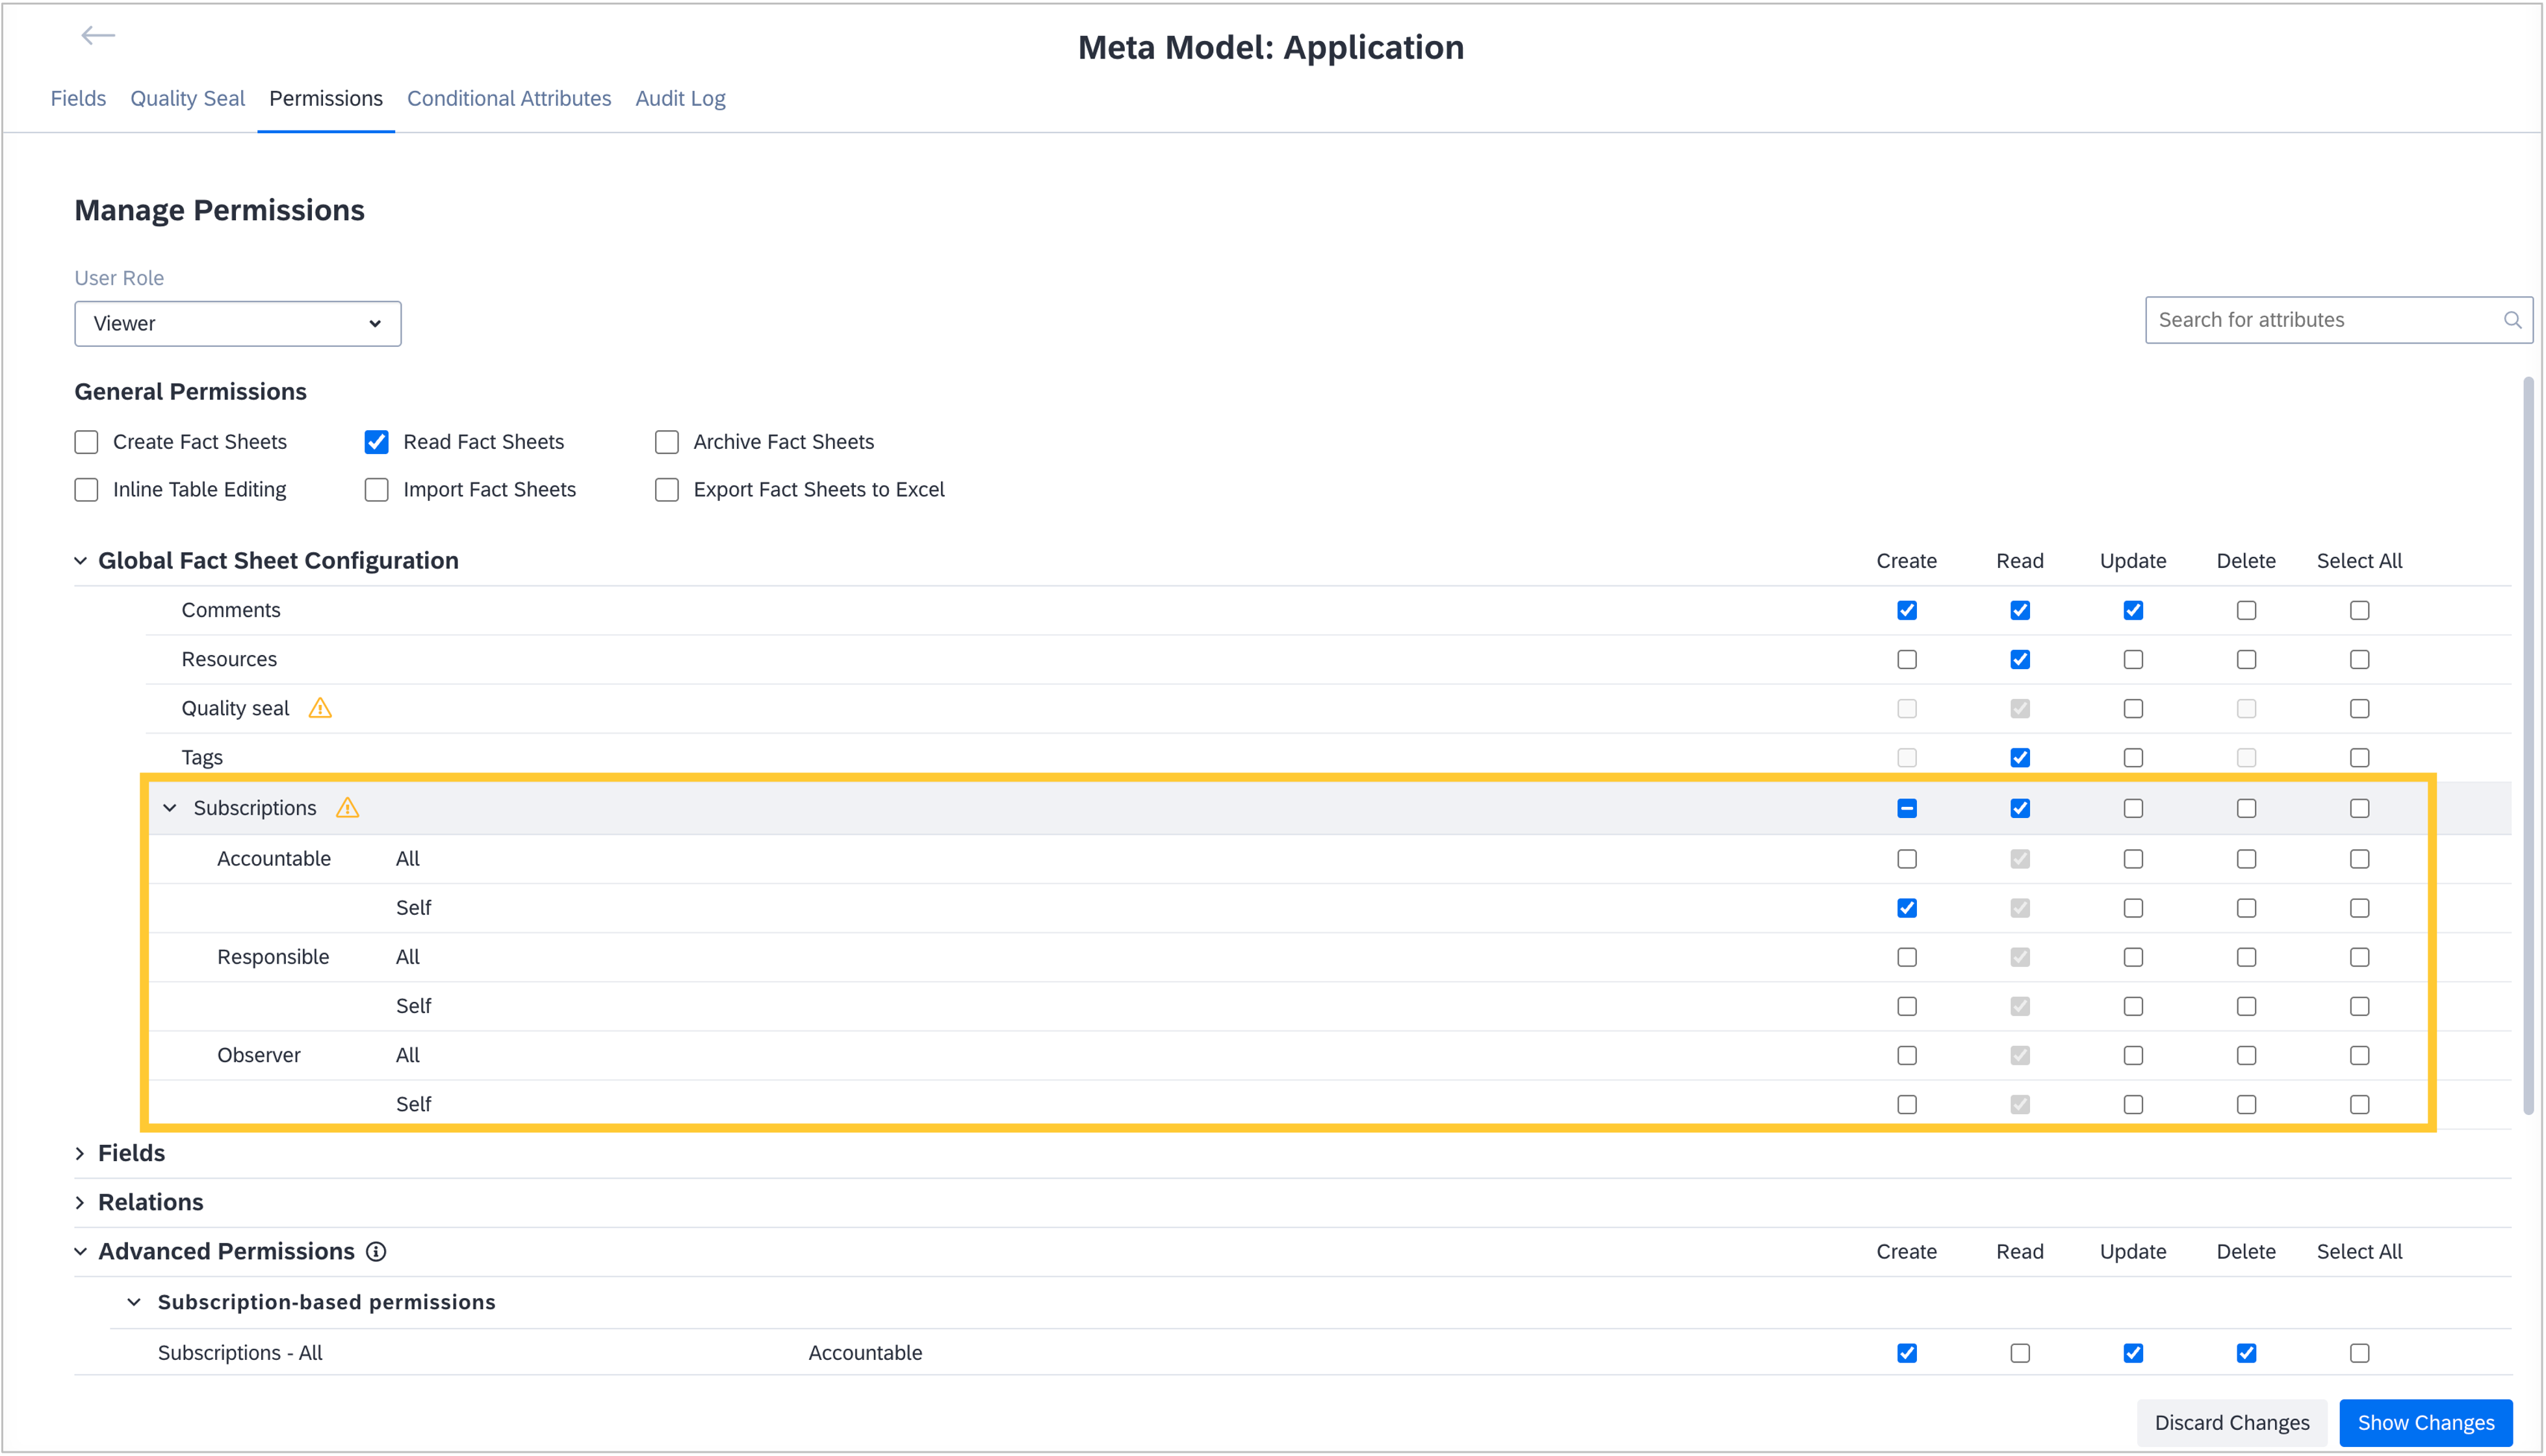Click the Subscriptions Create indeterminate checkbox
The height and width of the screenshot is (1456, 2546).
(x=1906, y=808)
